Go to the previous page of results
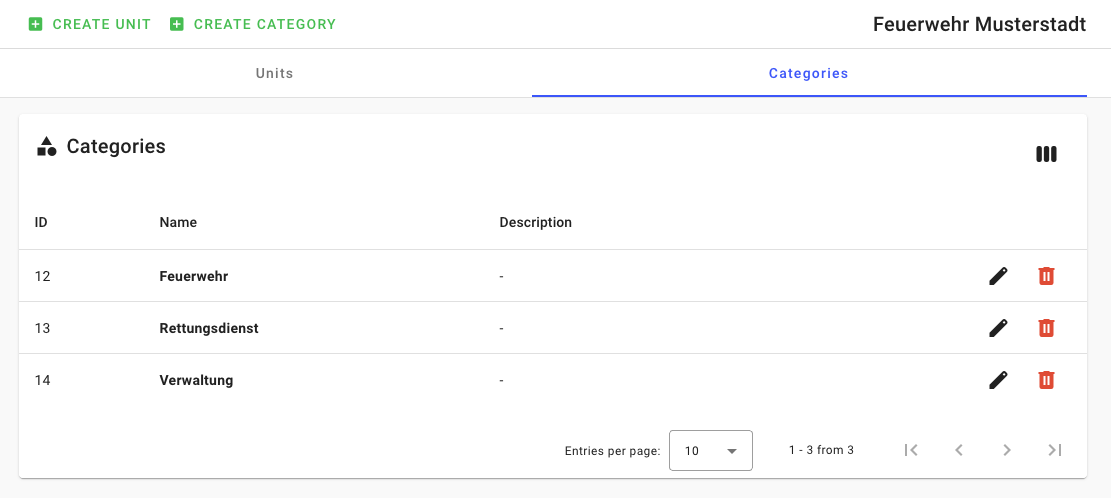The width and height of the screenshot is (1111, 498). 958,450
